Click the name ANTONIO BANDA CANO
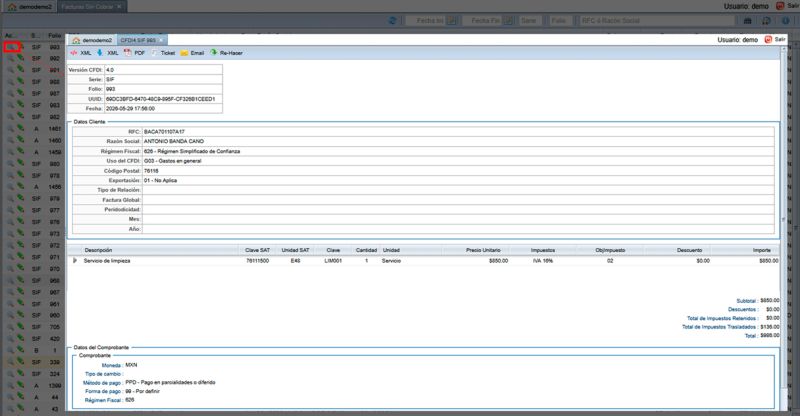 [173, 141]
